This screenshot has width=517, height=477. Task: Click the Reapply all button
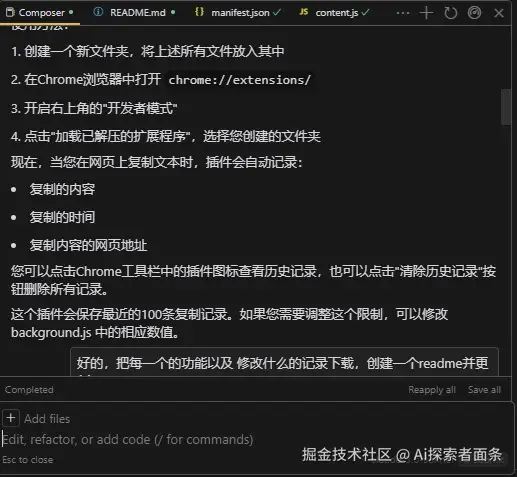432,390
